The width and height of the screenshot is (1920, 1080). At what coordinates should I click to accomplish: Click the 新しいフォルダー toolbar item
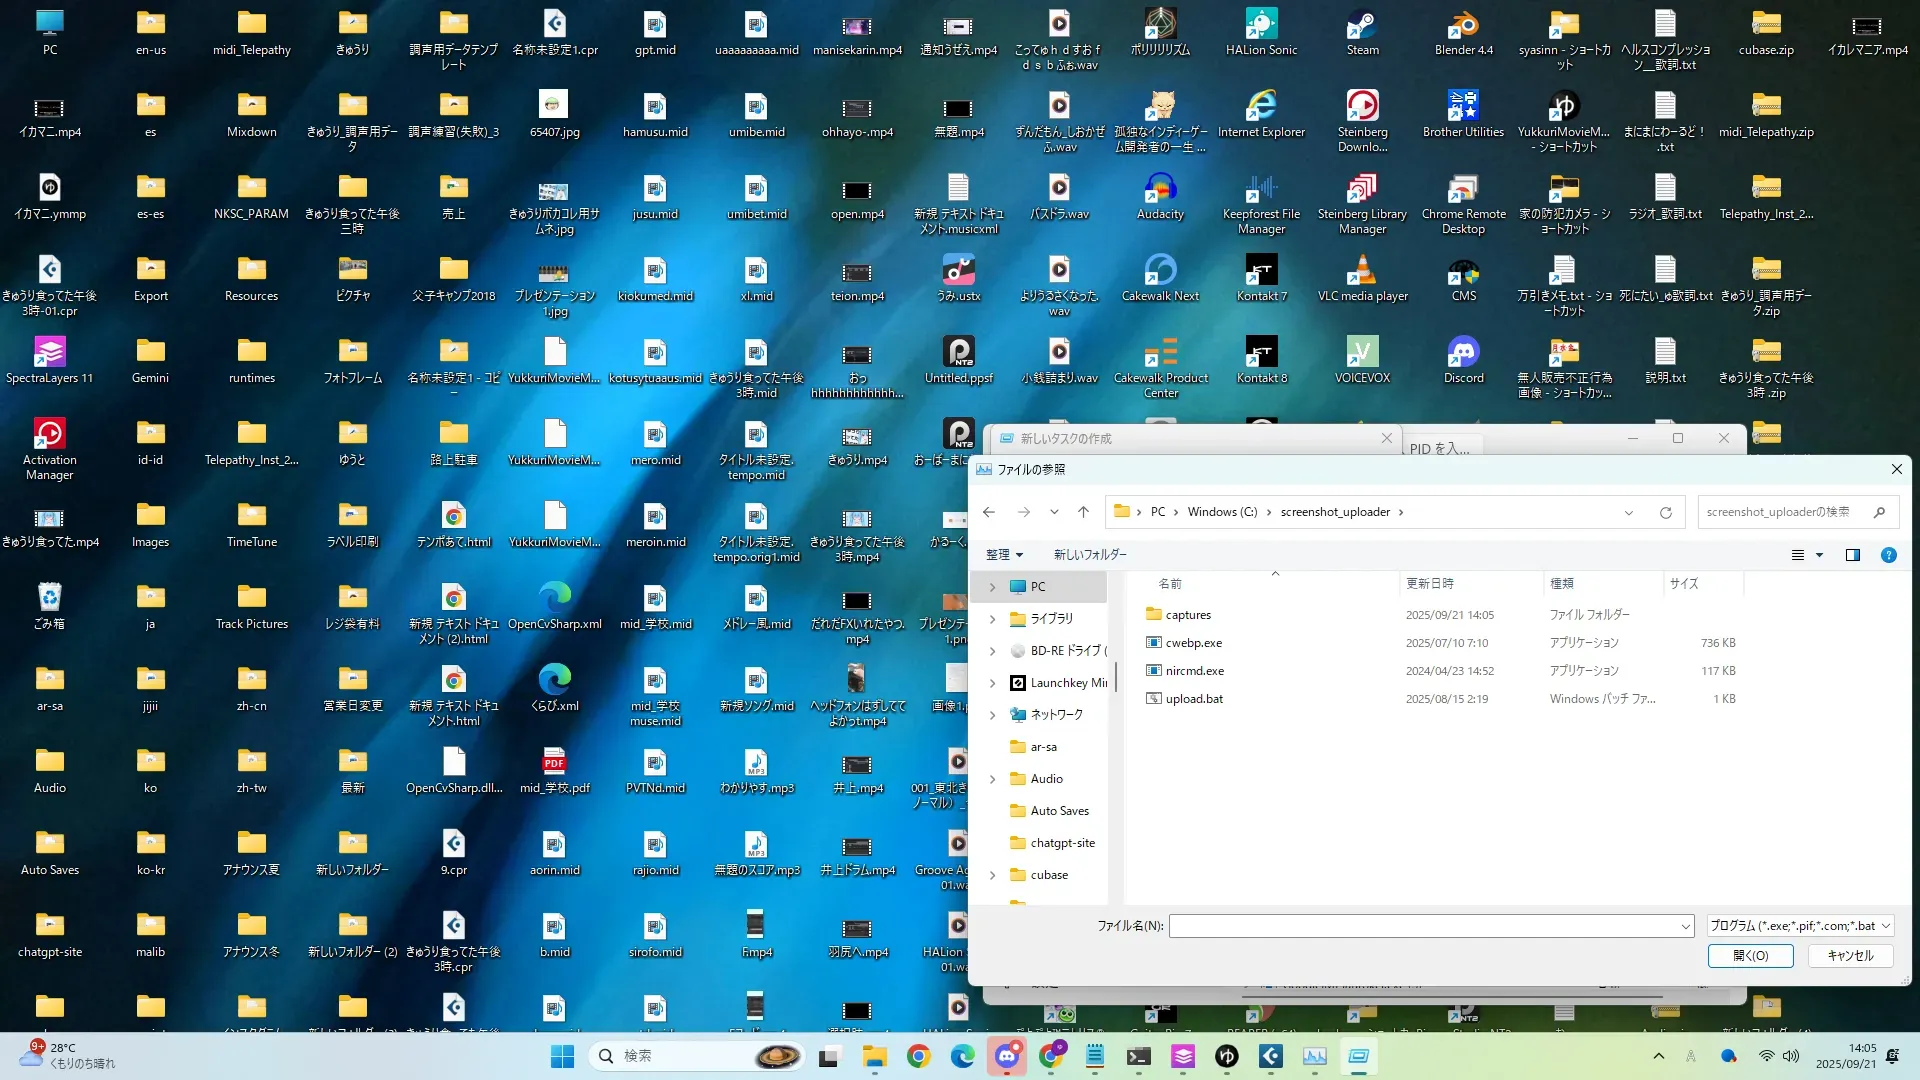(x=1090, y=555)
